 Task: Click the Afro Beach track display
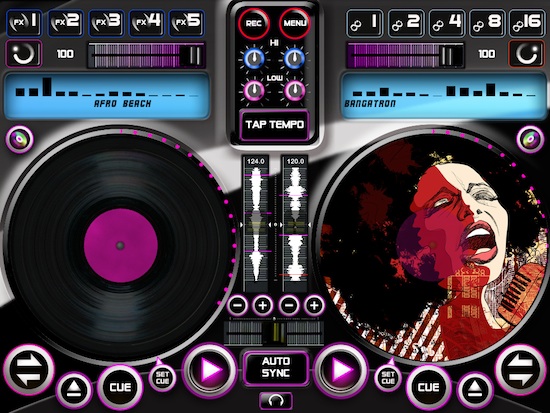coord(106,95)
